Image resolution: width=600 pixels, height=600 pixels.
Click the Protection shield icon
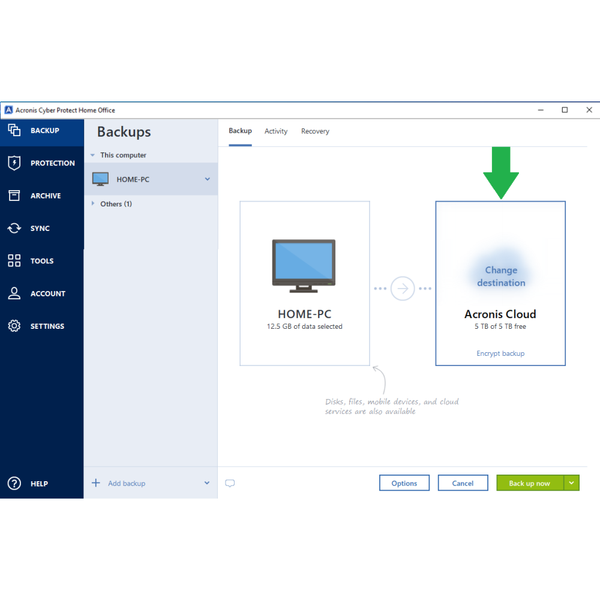click(x=14, y=163)
